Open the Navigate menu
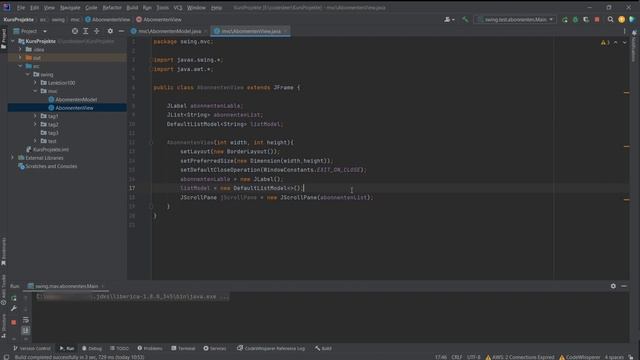 point(70,7)
